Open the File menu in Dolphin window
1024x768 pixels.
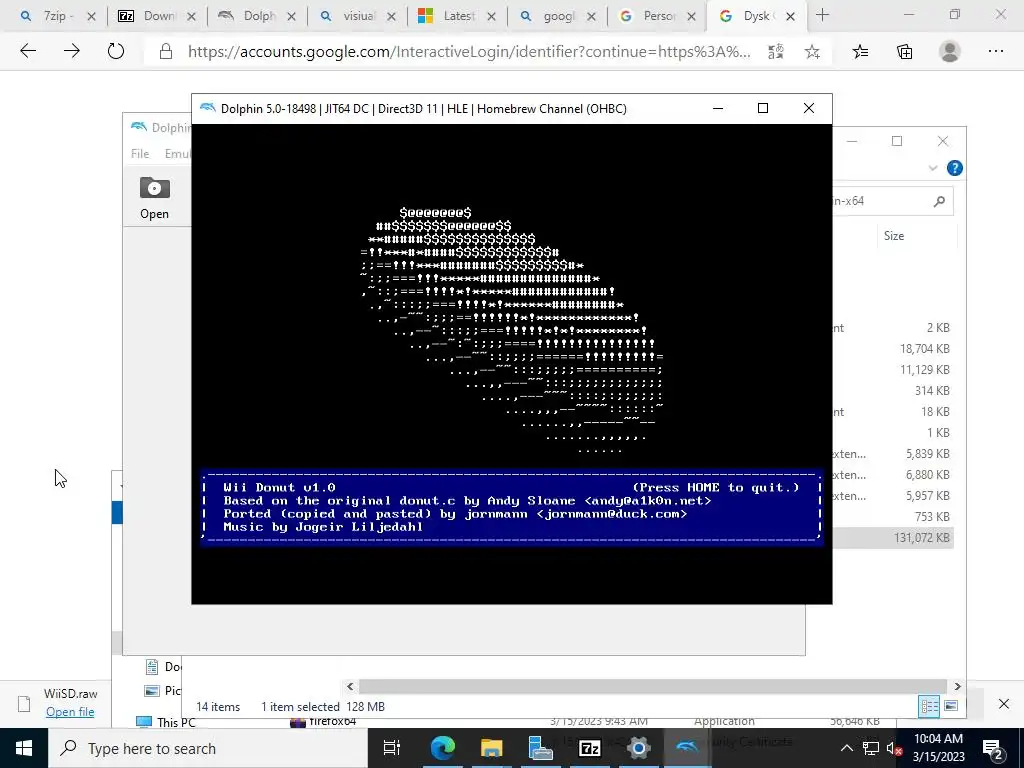tap(140, 153)
